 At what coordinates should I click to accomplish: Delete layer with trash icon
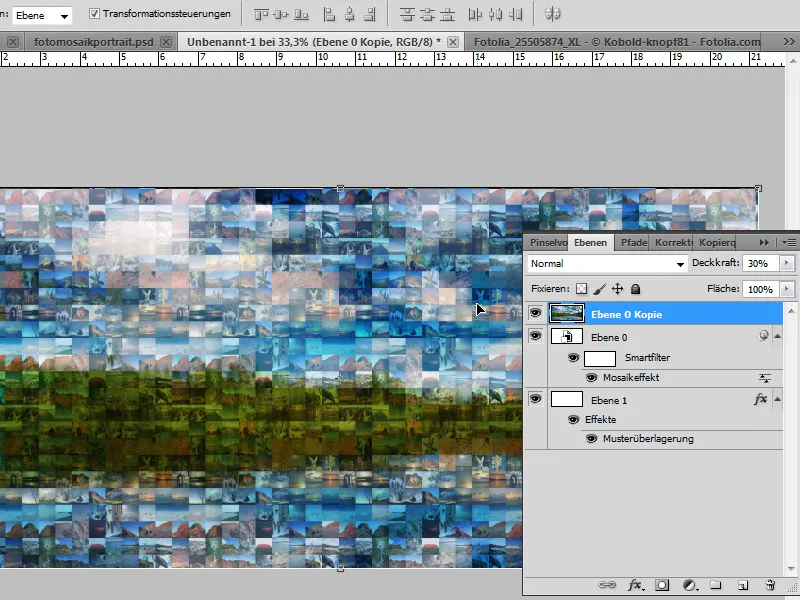770,585
